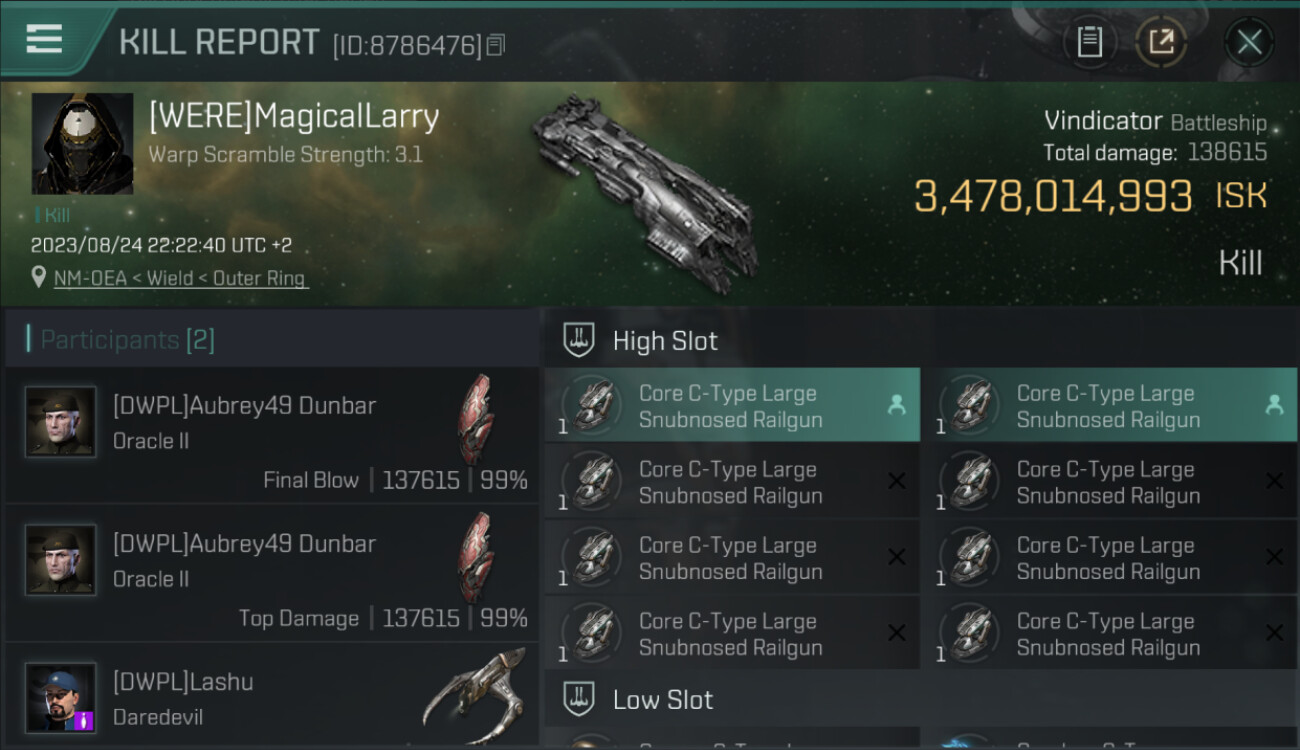Inspect the Vindicator ship image

coord(644,192)
